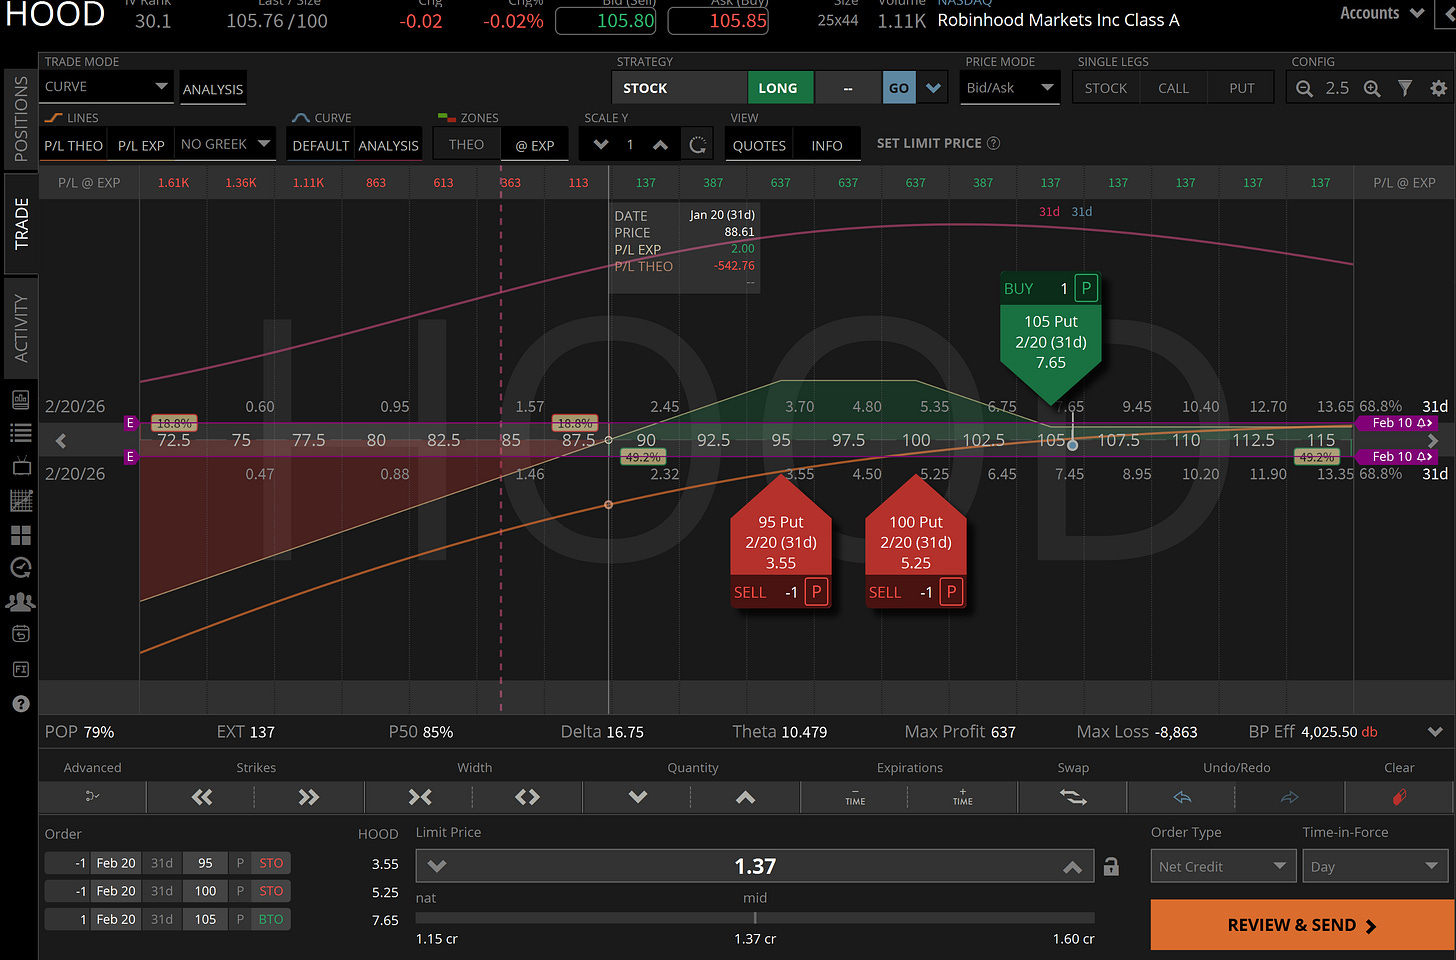Decrease Scale Y value
This screenshot has width=1456, height=960.
pyautogui.click(x=601, y=145)
